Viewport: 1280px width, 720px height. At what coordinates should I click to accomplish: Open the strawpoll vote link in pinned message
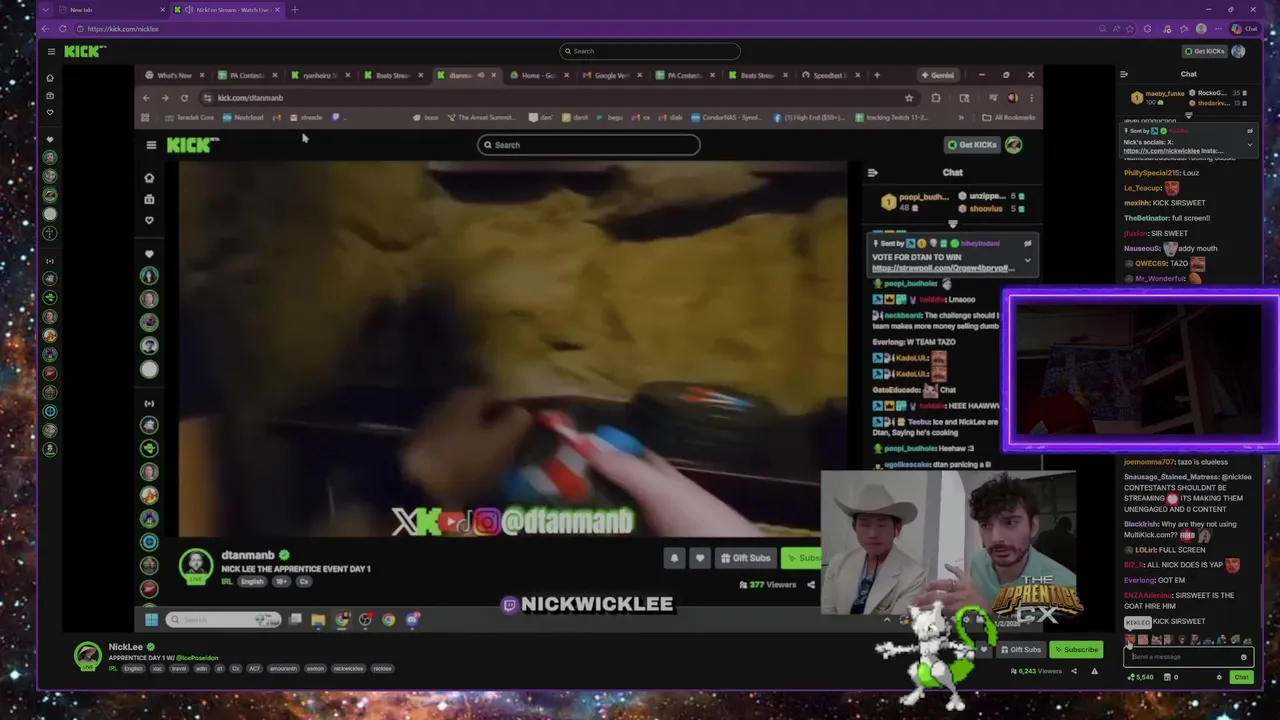click(x=943, y=268)
